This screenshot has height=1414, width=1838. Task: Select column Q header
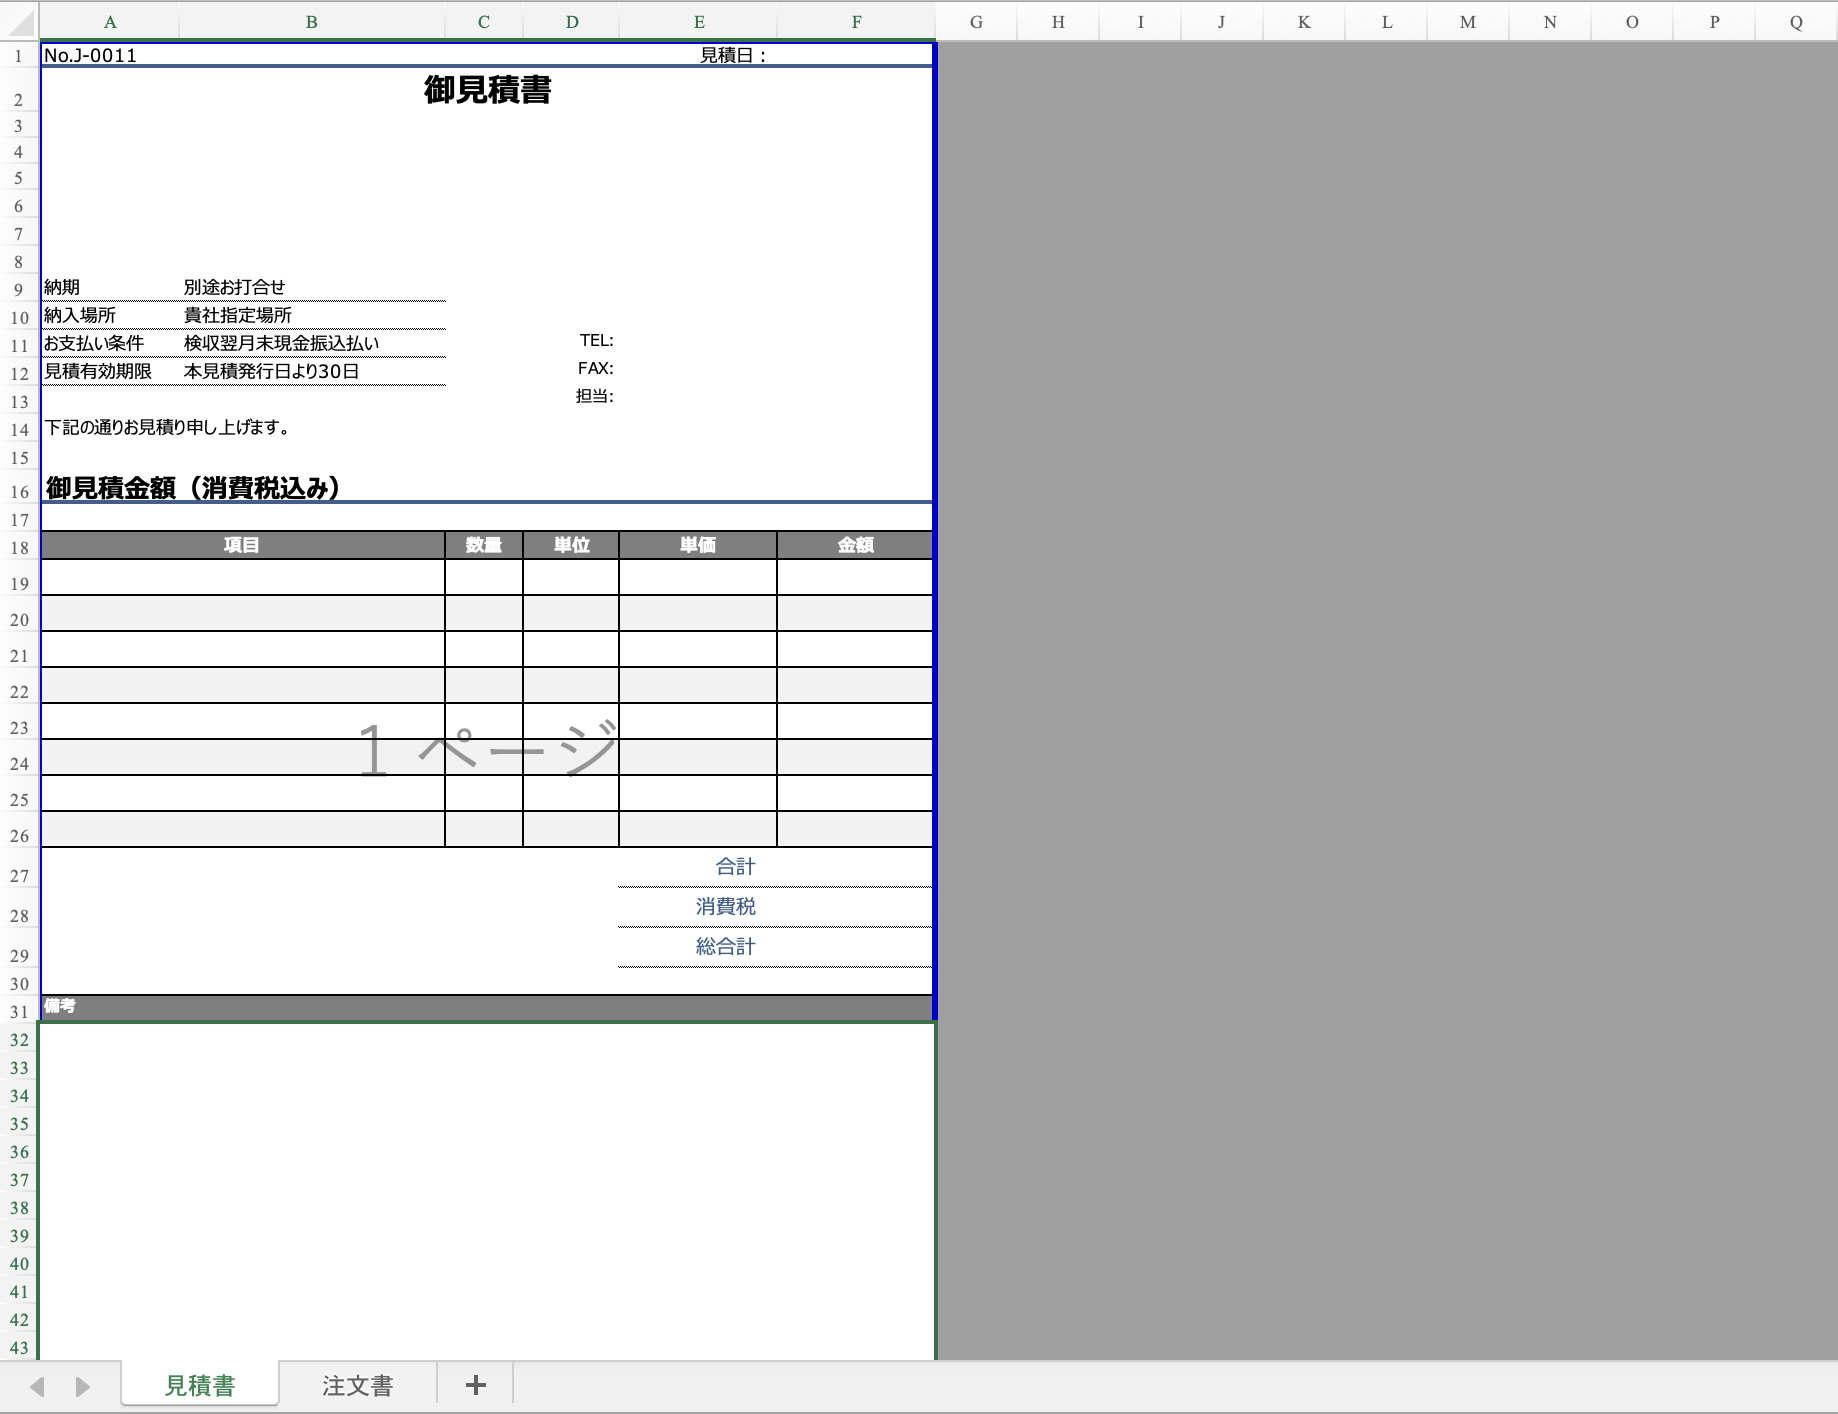[1796, 22]
